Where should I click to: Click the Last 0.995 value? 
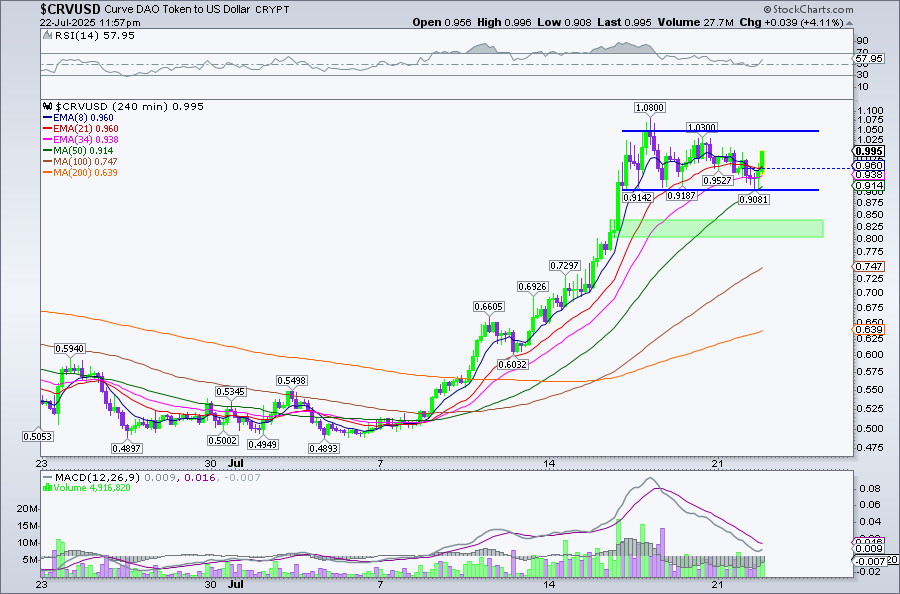click(x=624, y=22)
